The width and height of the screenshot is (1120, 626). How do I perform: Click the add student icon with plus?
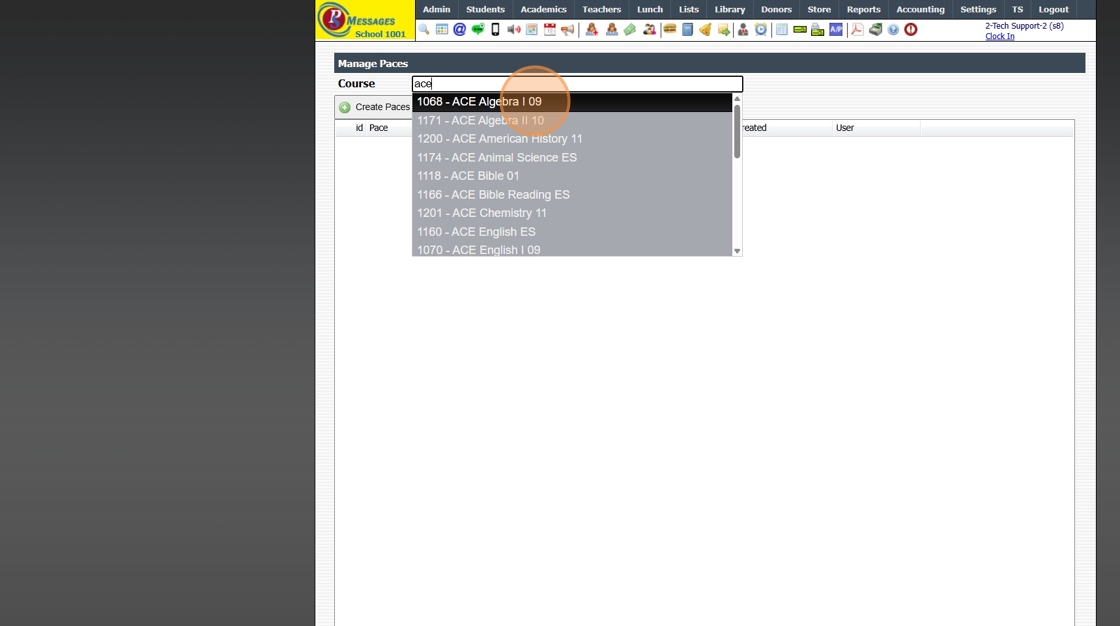coord(591,29)
